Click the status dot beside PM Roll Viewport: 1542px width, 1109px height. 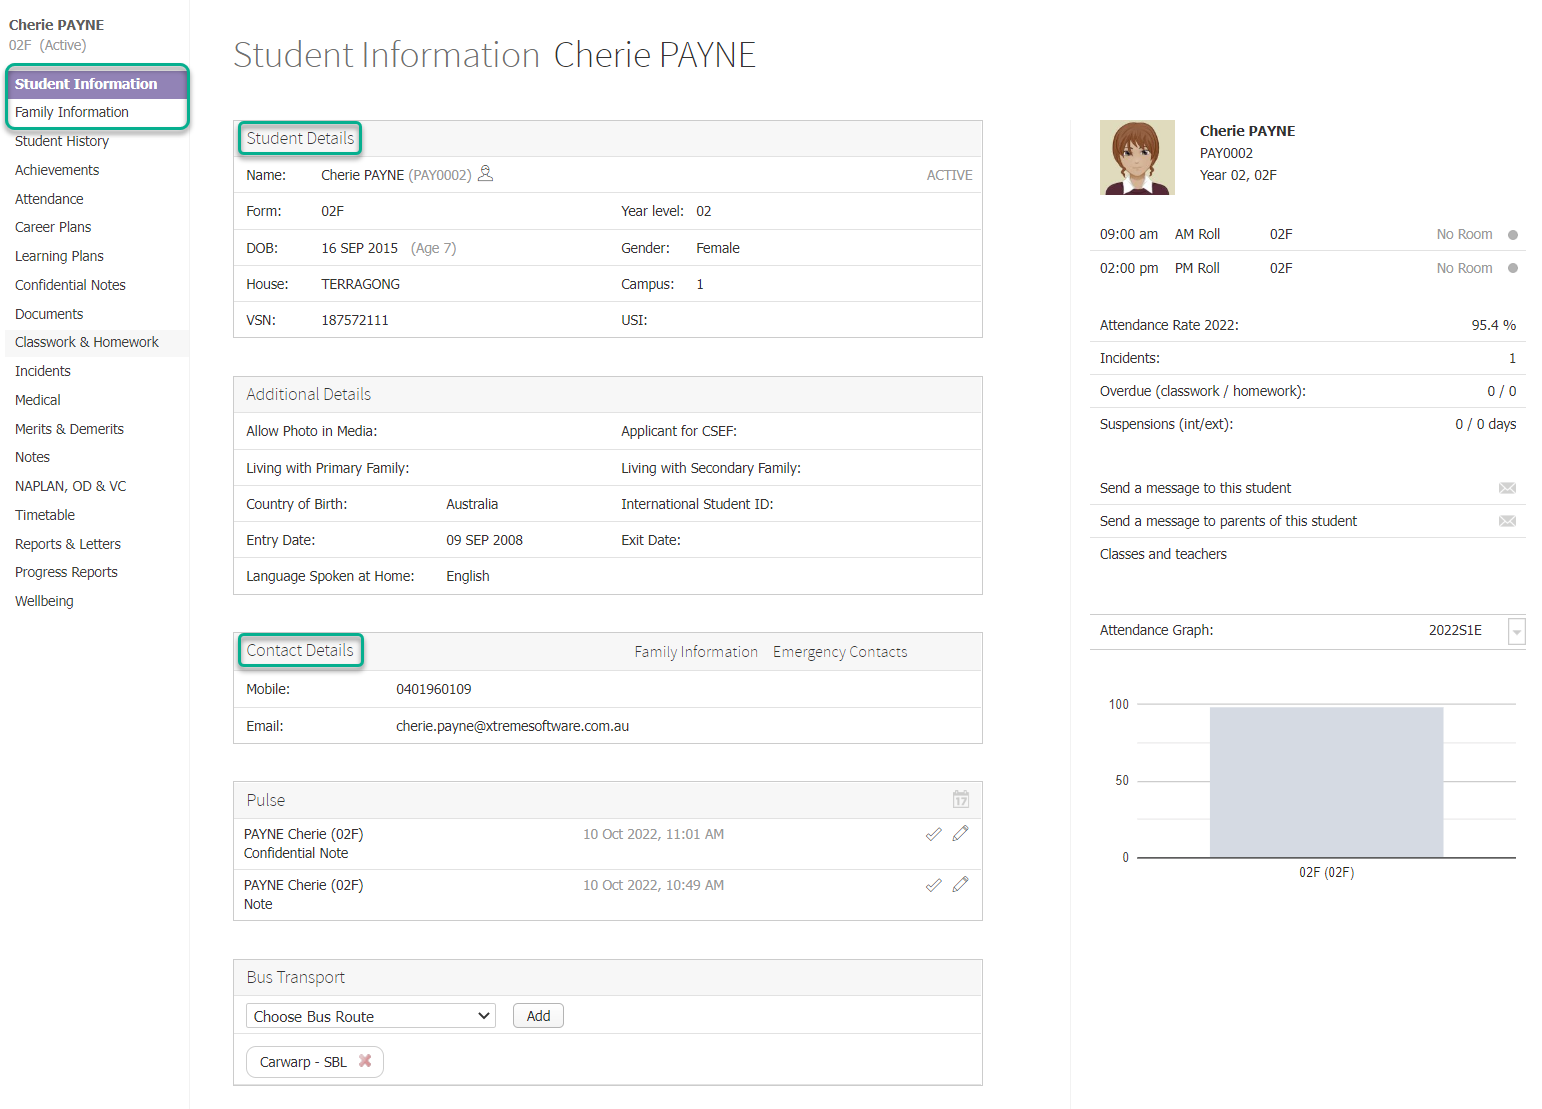(x=1515, y=267)
